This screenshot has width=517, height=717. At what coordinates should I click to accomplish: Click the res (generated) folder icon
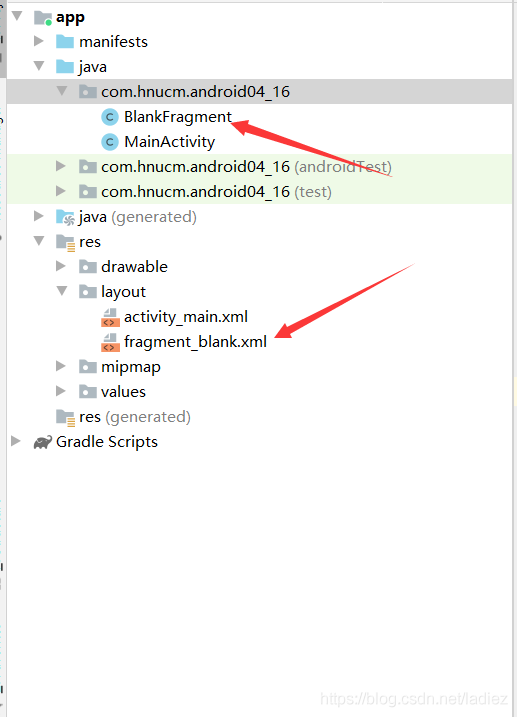(65, 417)
